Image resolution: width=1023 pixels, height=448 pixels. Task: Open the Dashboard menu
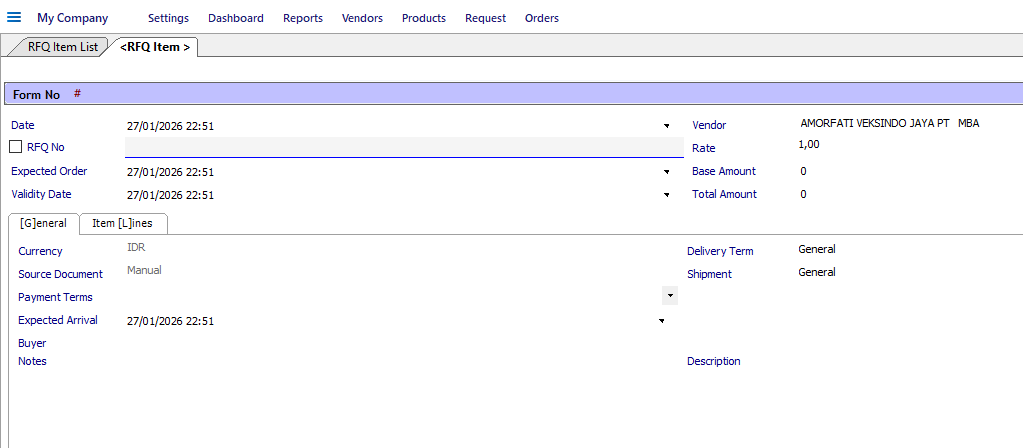pos(236,18)
